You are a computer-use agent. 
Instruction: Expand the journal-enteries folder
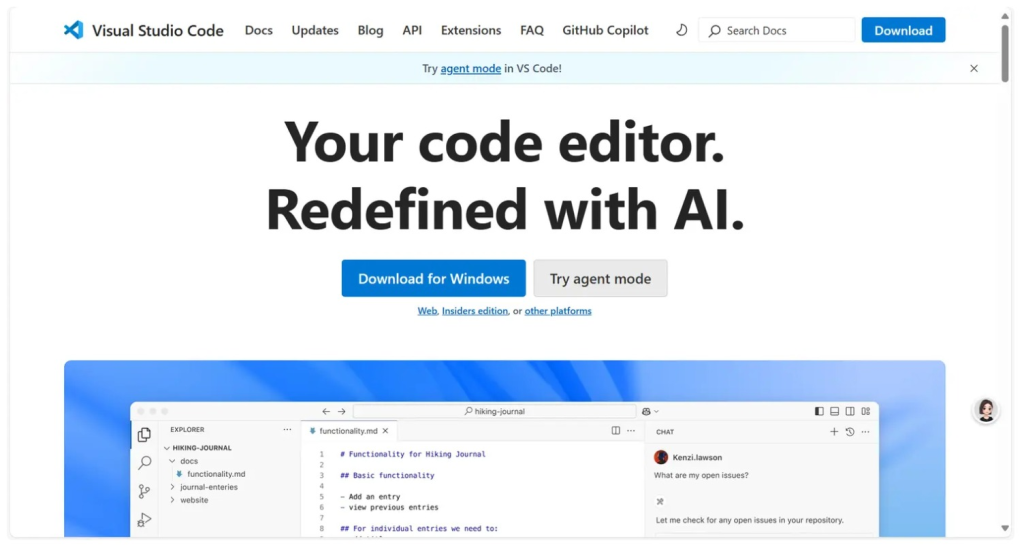(172, 487)
